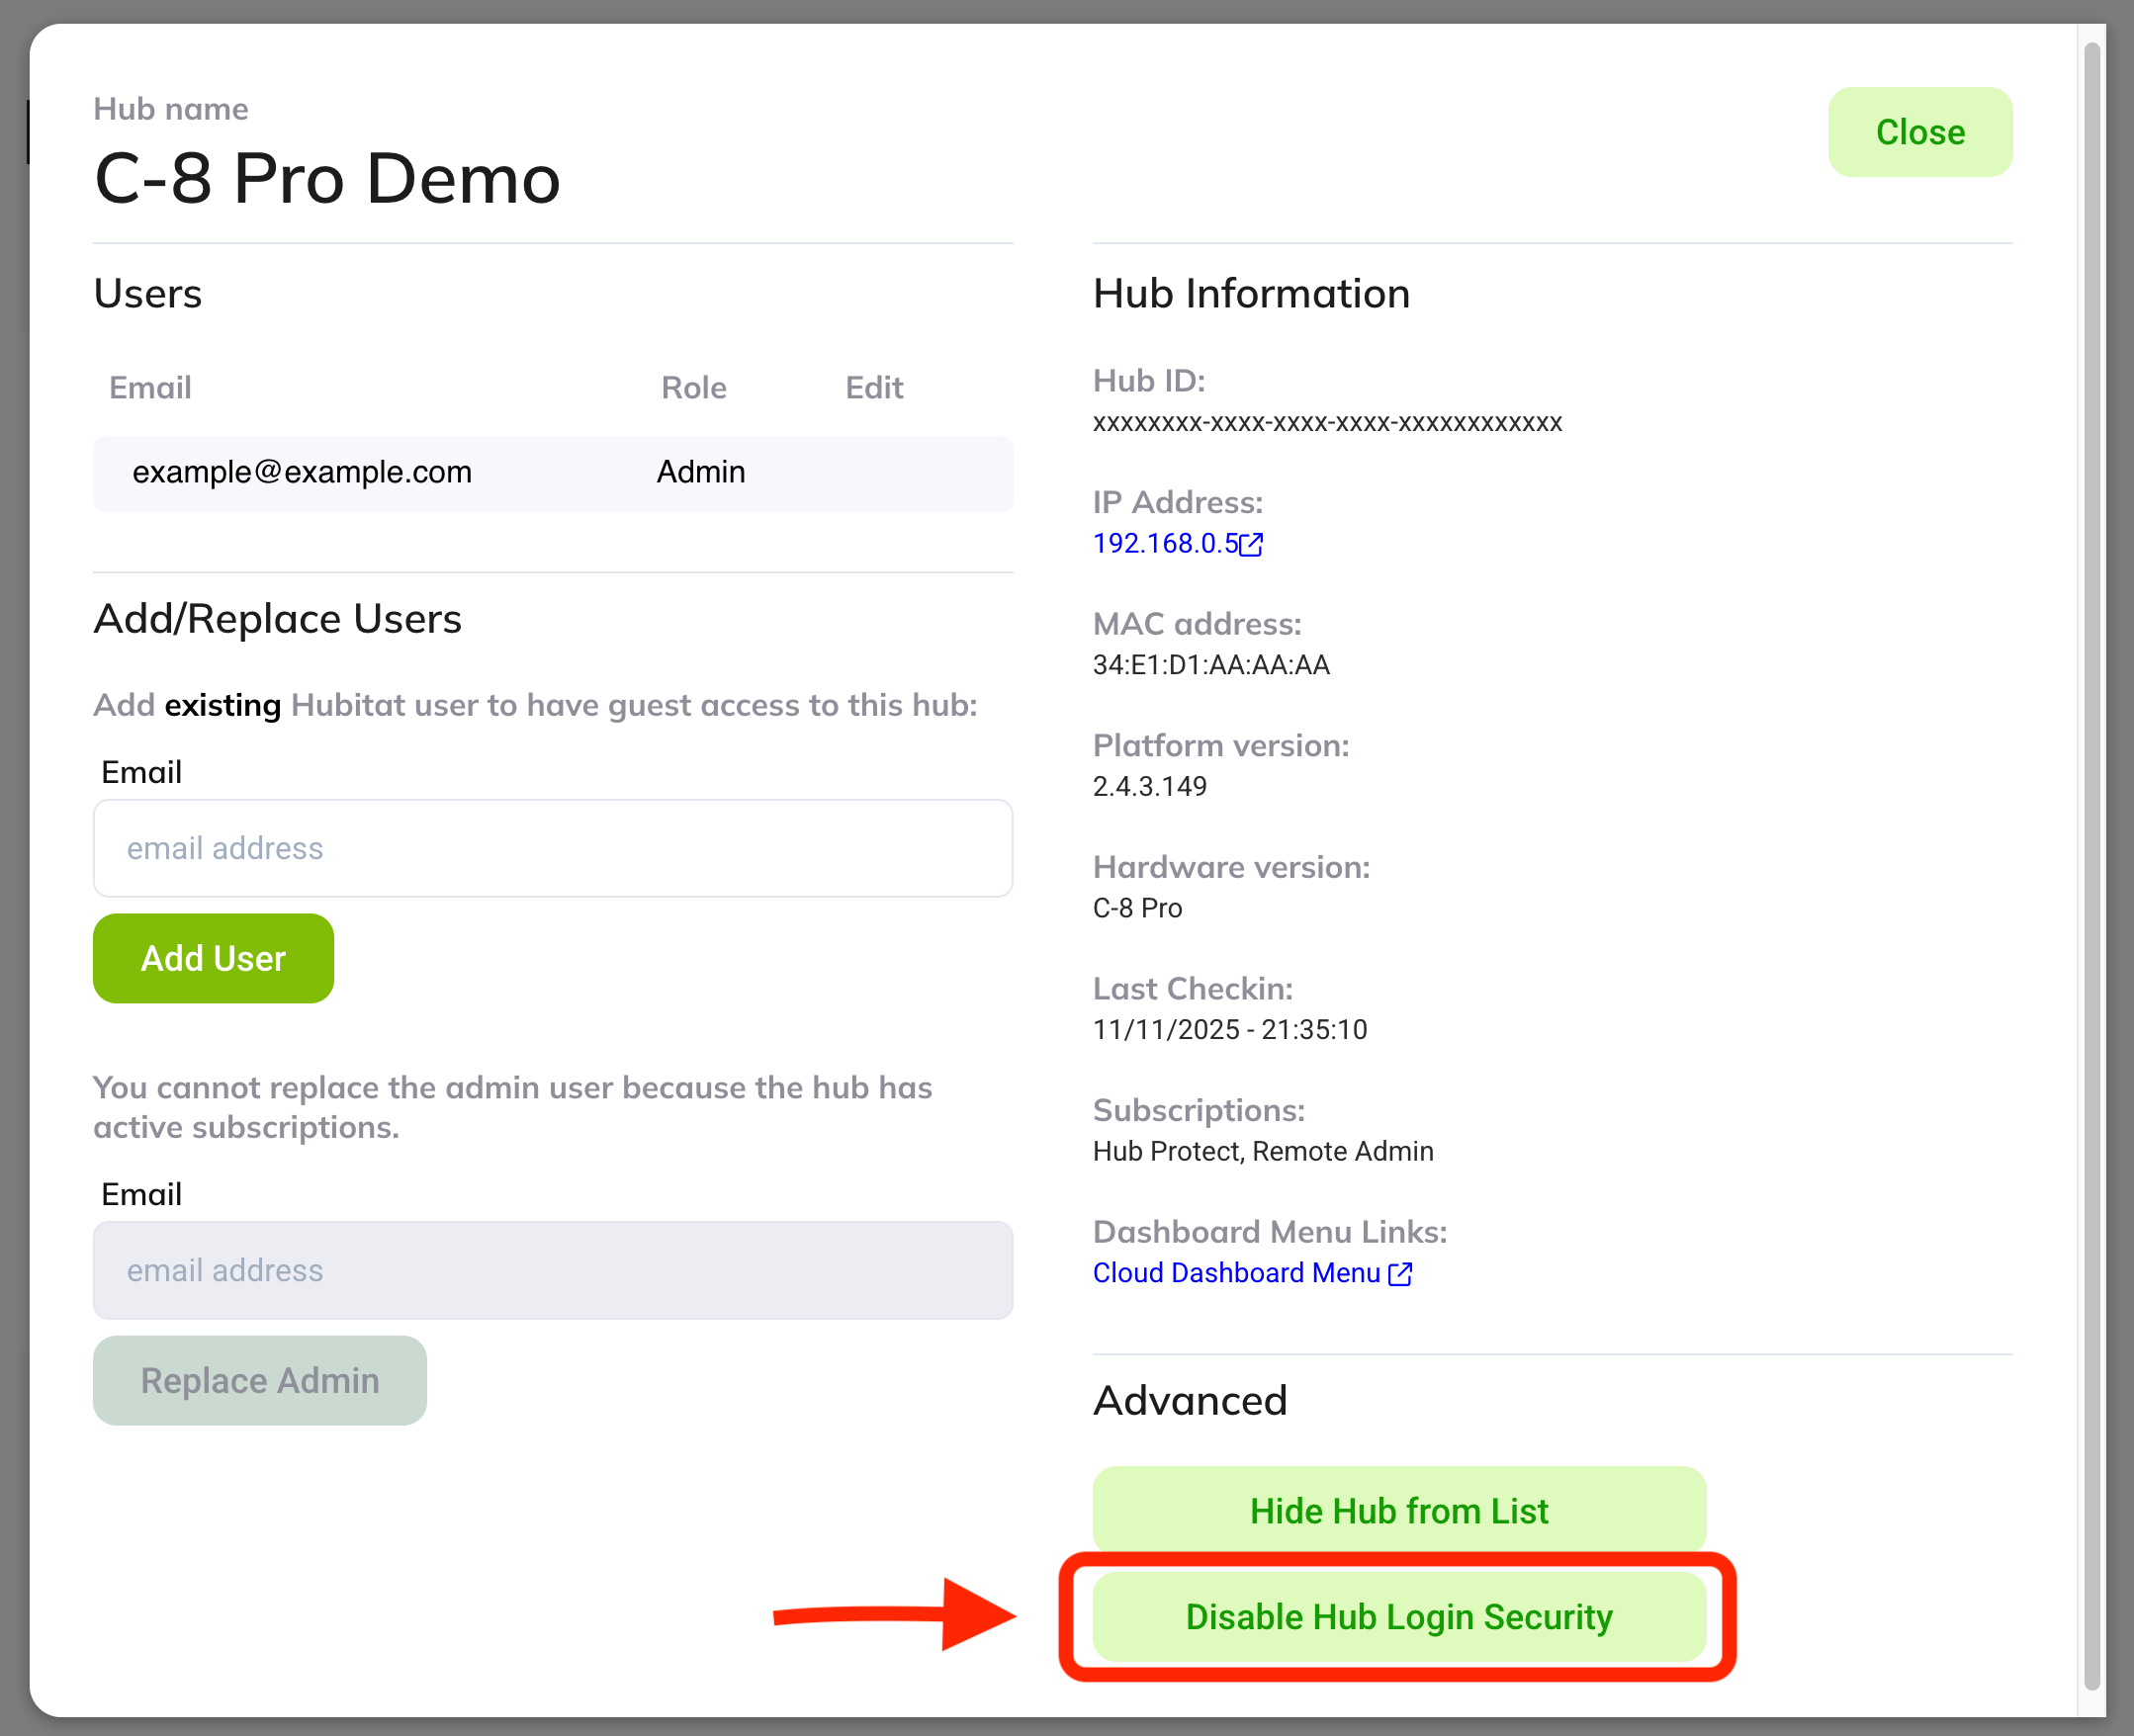Screen dimensions: 2134x1736
Task: Focus the guest user email address field
Action: (553, 848)
